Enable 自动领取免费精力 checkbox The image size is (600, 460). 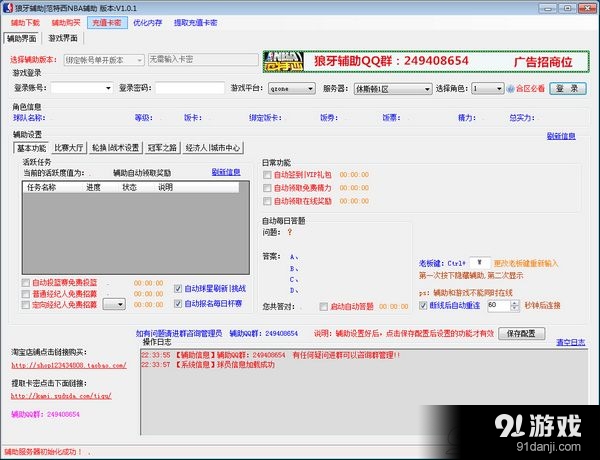click(267, 188)
